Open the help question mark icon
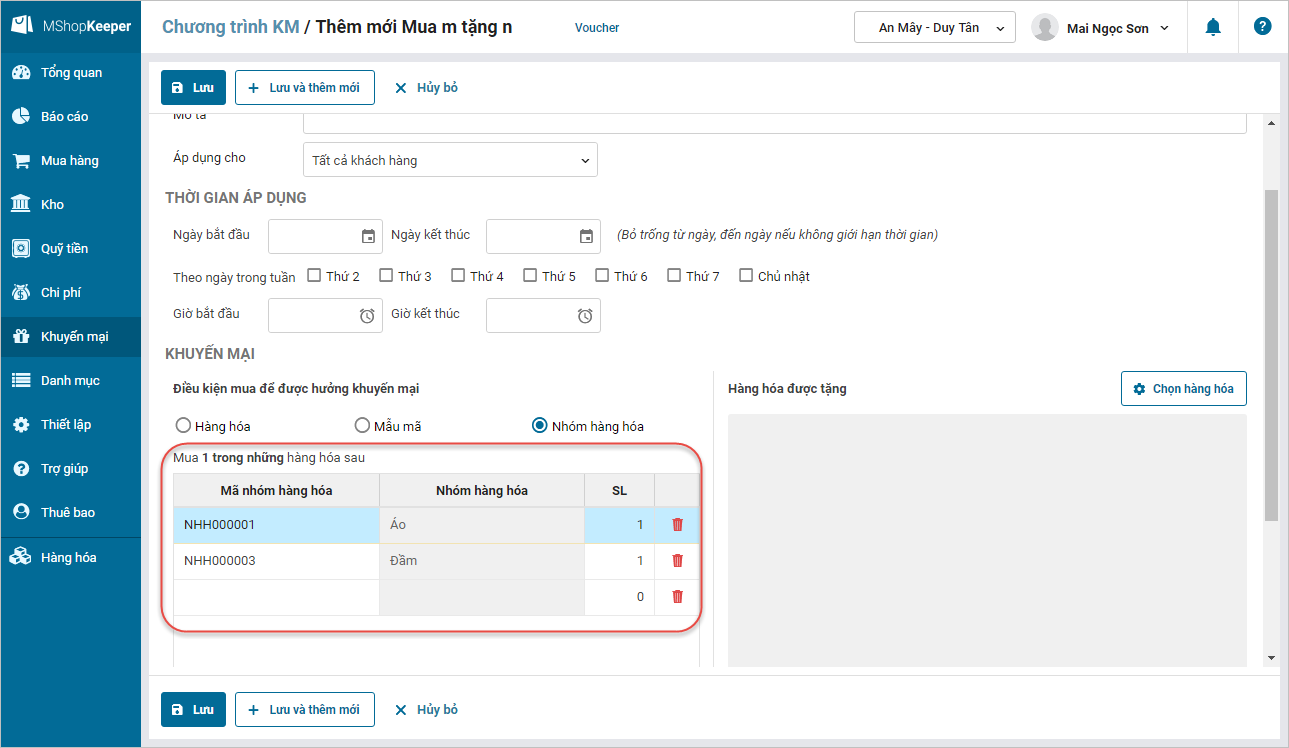1289x748 pixels. pyautogui.click(x=1262, y=27)
